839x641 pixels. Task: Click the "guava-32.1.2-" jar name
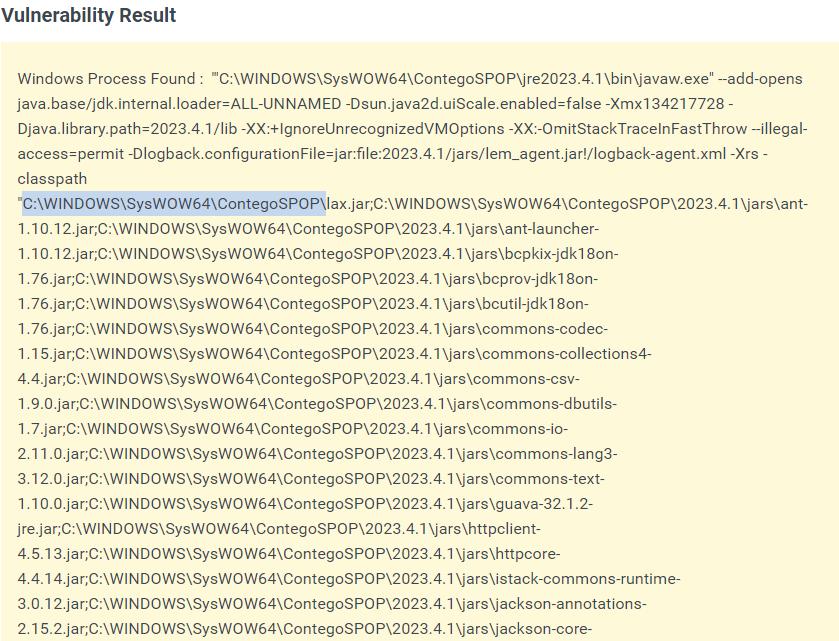[x=544, y=504]
